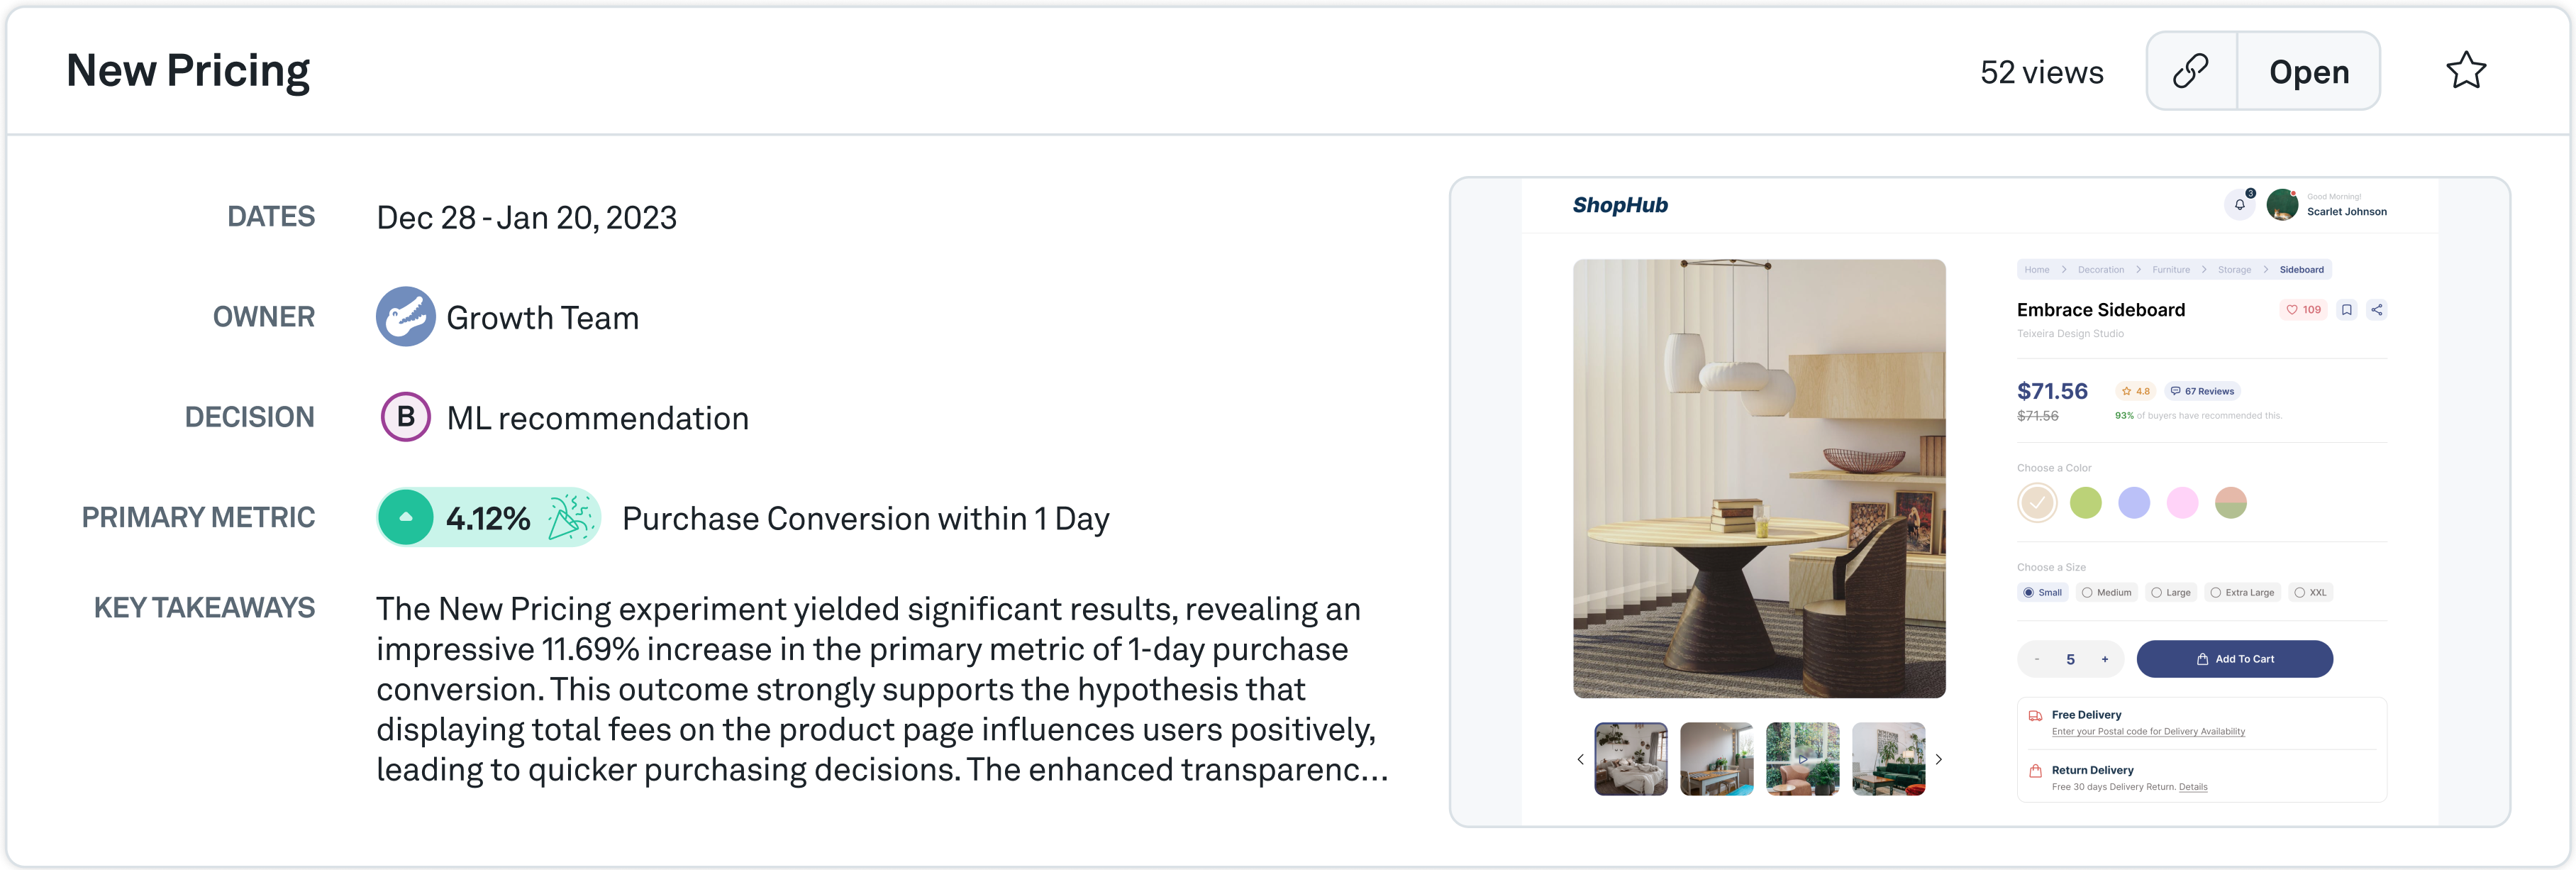
Task: Navigate to Decoration in the breadcrumb
Action: (2100, 270)
